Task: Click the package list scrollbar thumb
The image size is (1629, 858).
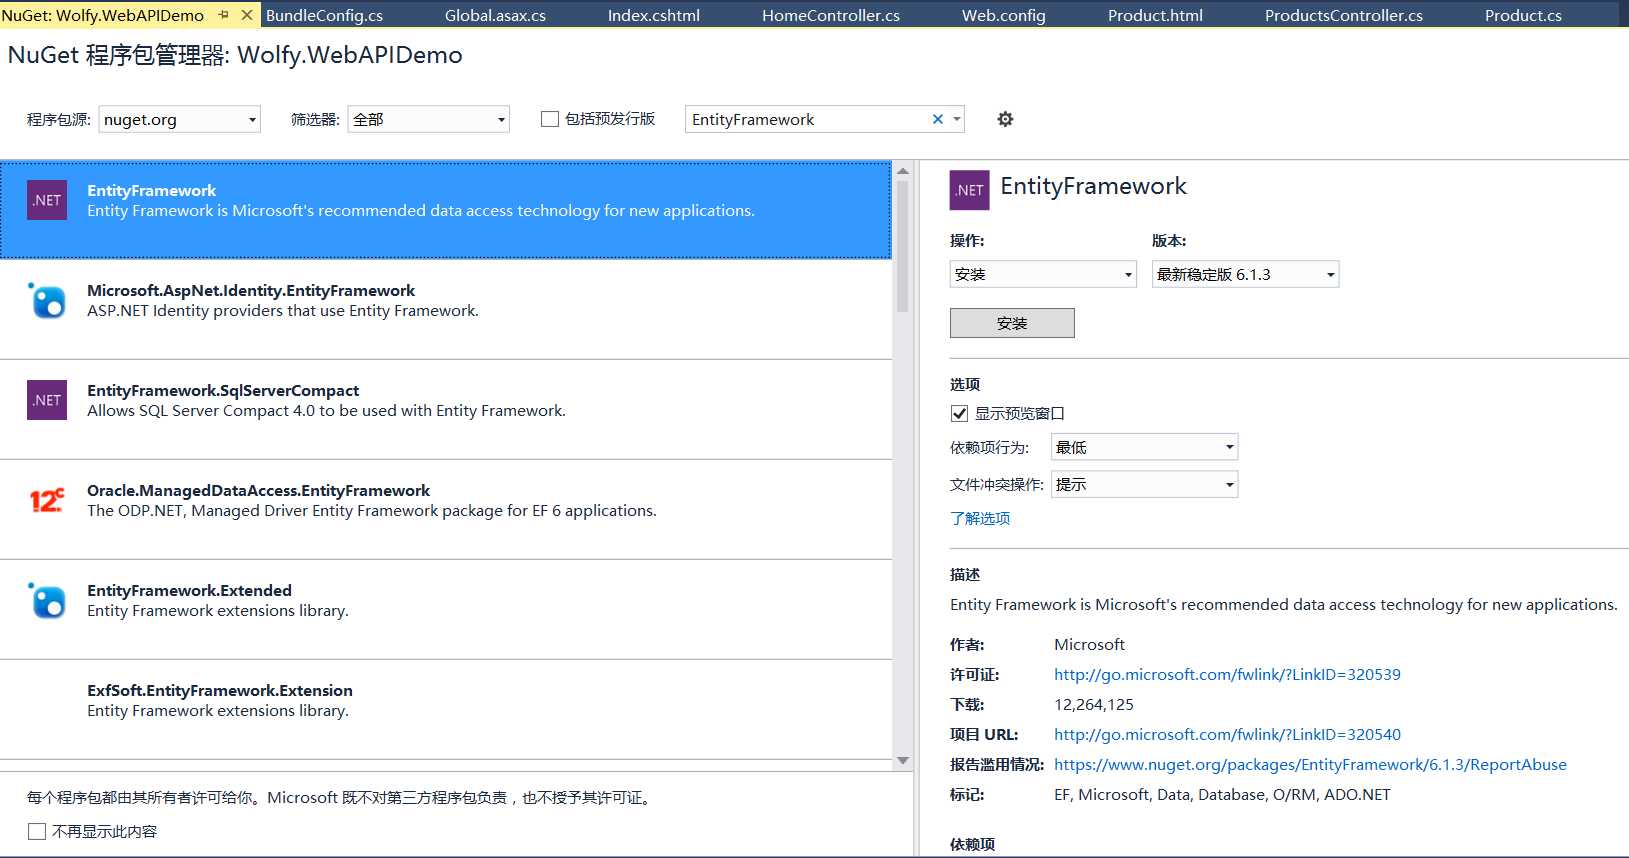Action: (x=903, y=246)
